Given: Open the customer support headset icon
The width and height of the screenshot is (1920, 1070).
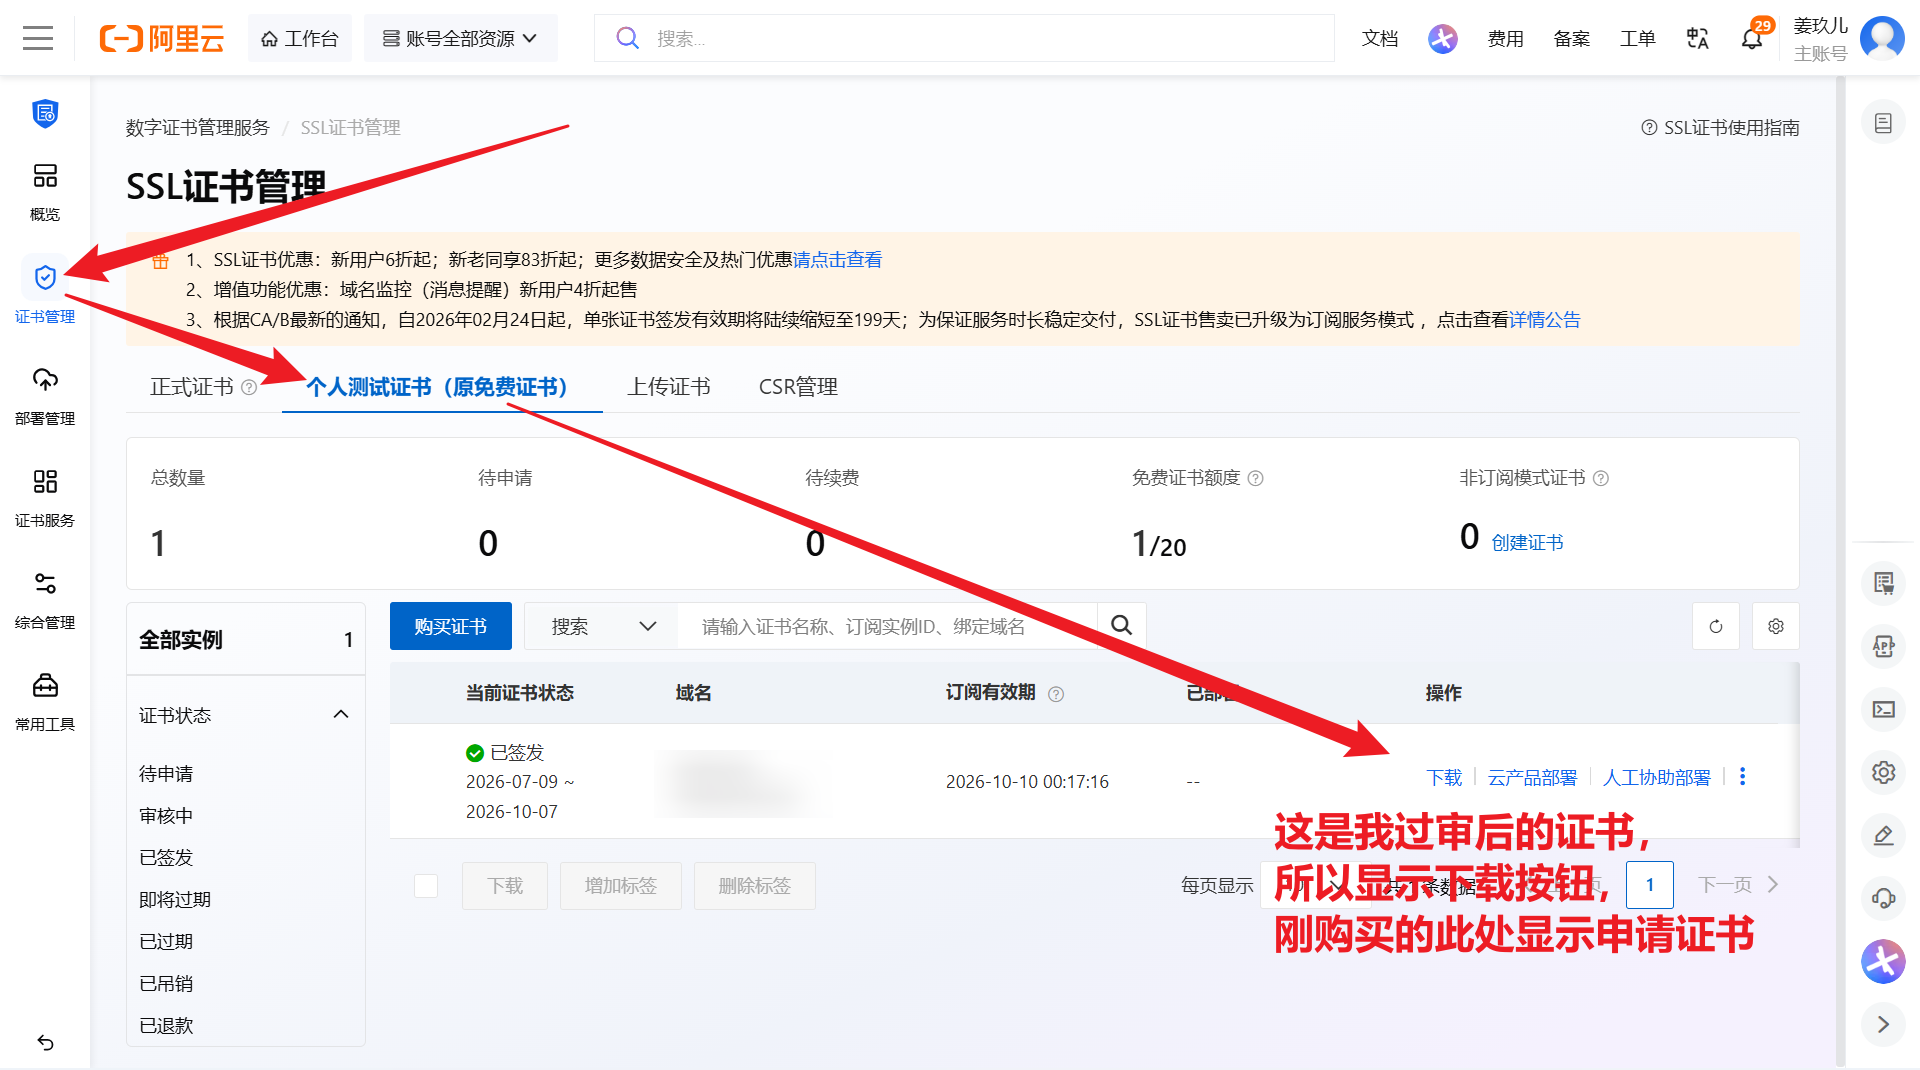Looking at the screenshot, I should coord(1883,898).
